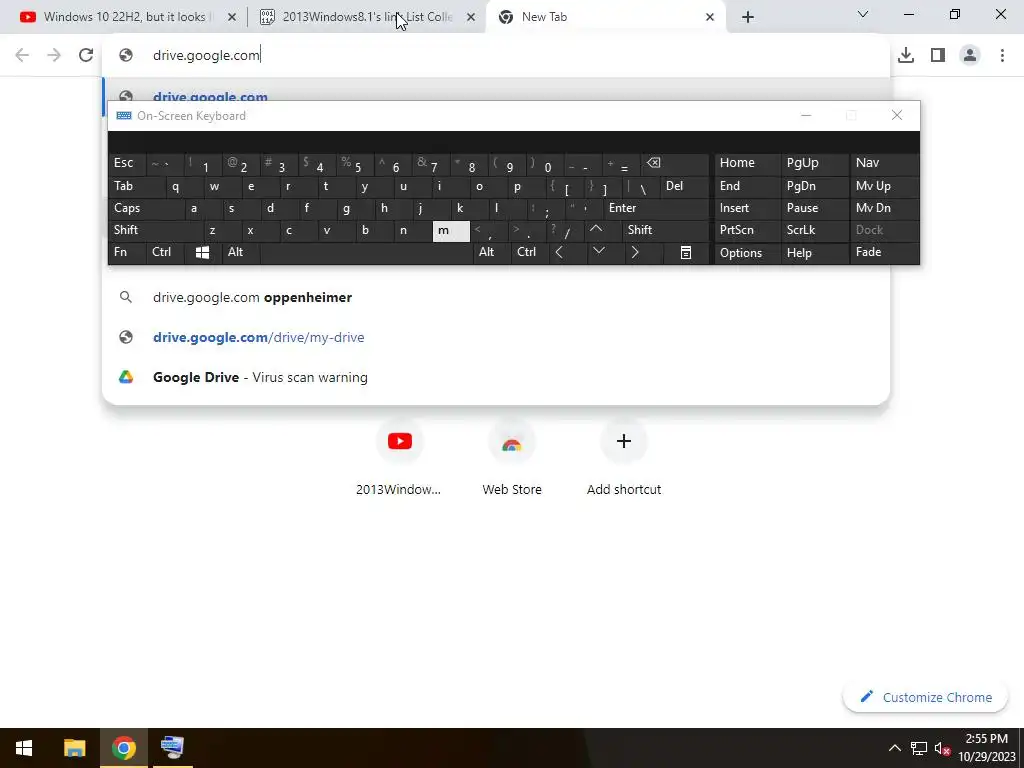
Task: Toggle the ScrLk key
Action: (814, 230)
